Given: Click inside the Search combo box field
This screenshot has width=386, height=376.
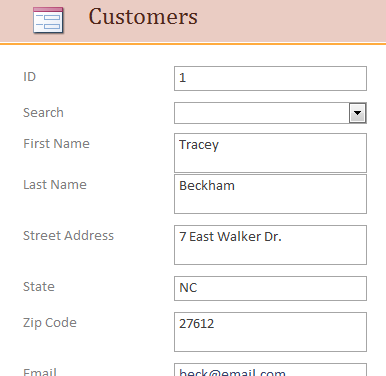Looking at the screenshot, I should (x=262, y=113).
